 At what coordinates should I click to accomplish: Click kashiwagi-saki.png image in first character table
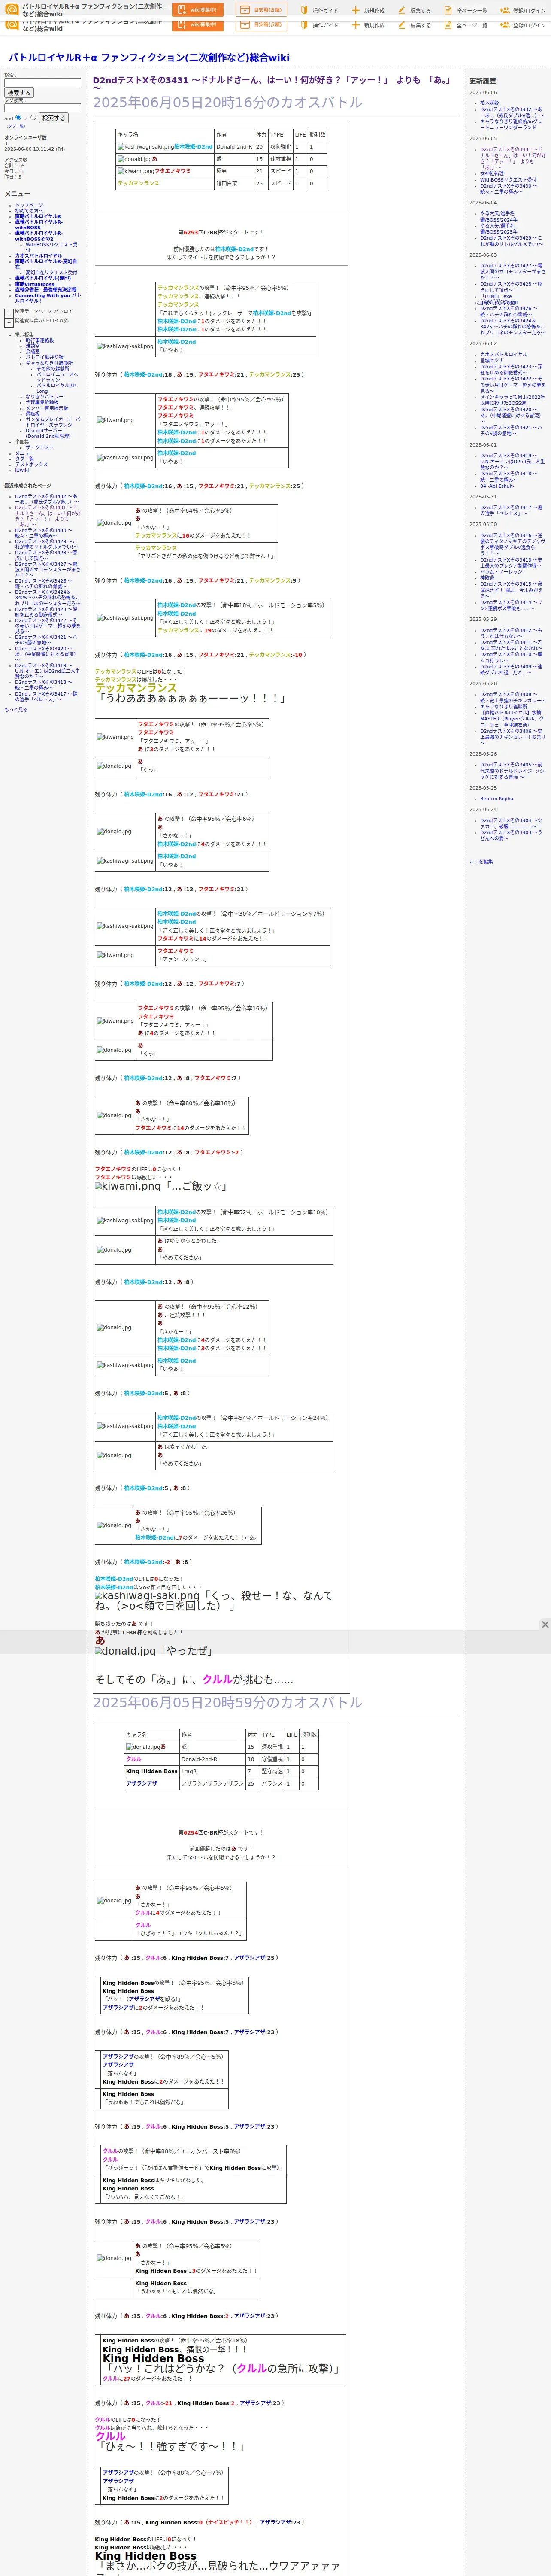tap(145, 147)
